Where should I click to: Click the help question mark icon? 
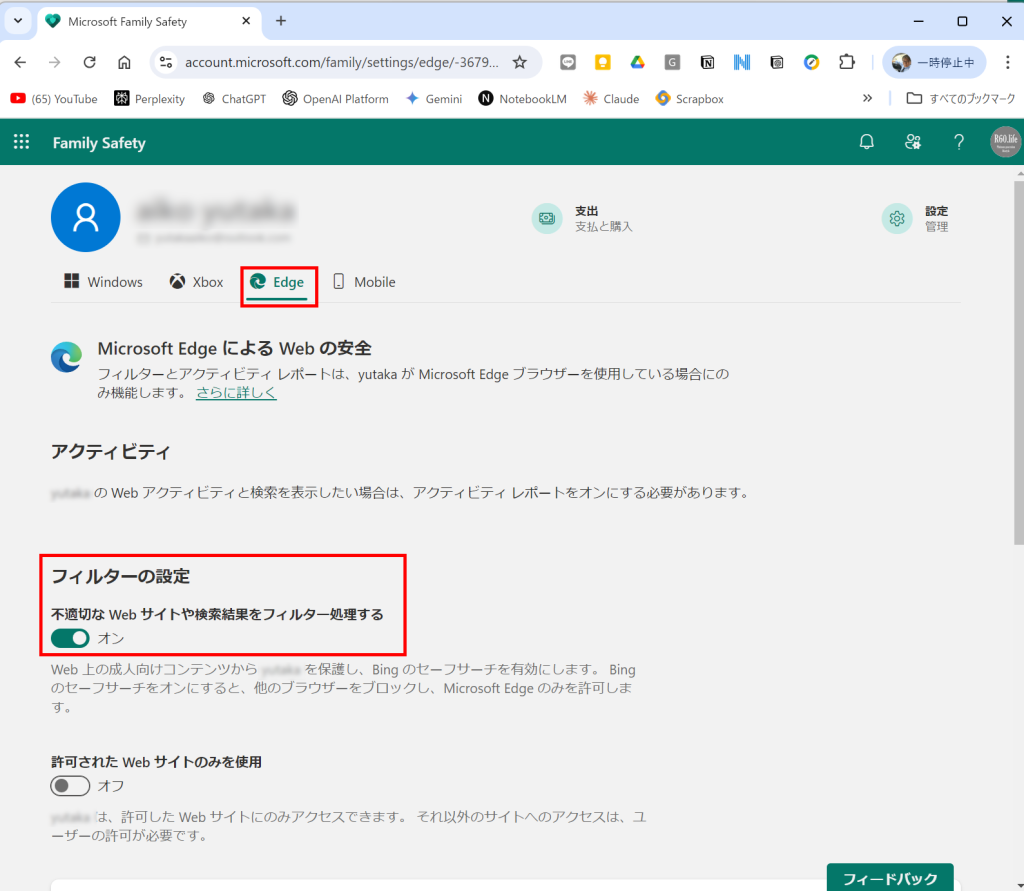tap(958, 142)
